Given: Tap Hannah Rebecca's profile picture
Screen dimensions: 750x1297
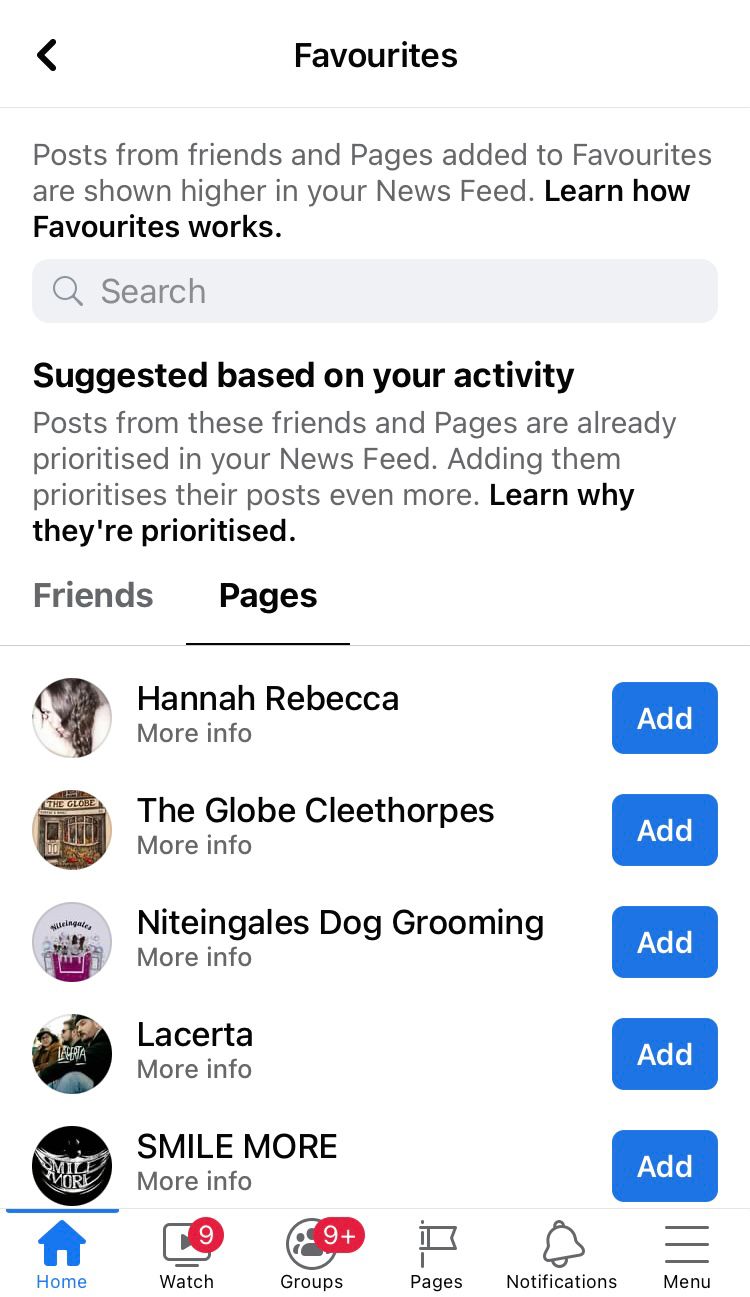Looking at the screenshot, I should tap(72, 718).
